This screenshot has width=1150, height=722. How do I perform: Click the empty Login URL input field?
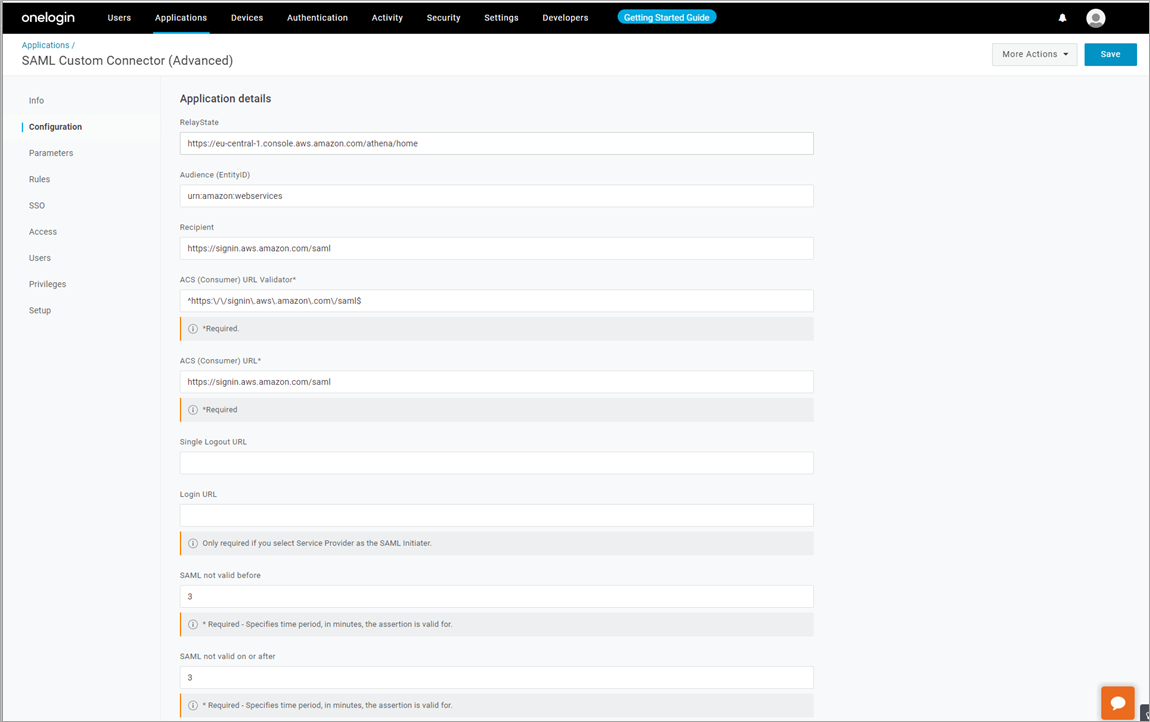coord(497,515)
